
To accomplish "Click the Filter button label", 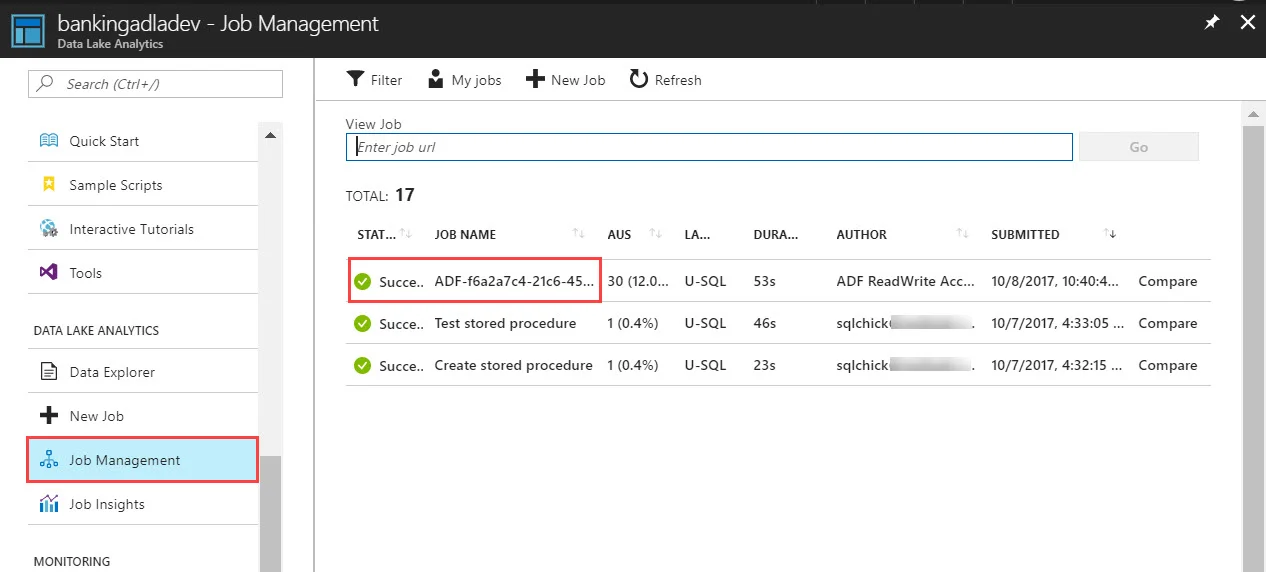I will (x=386, y=80).
